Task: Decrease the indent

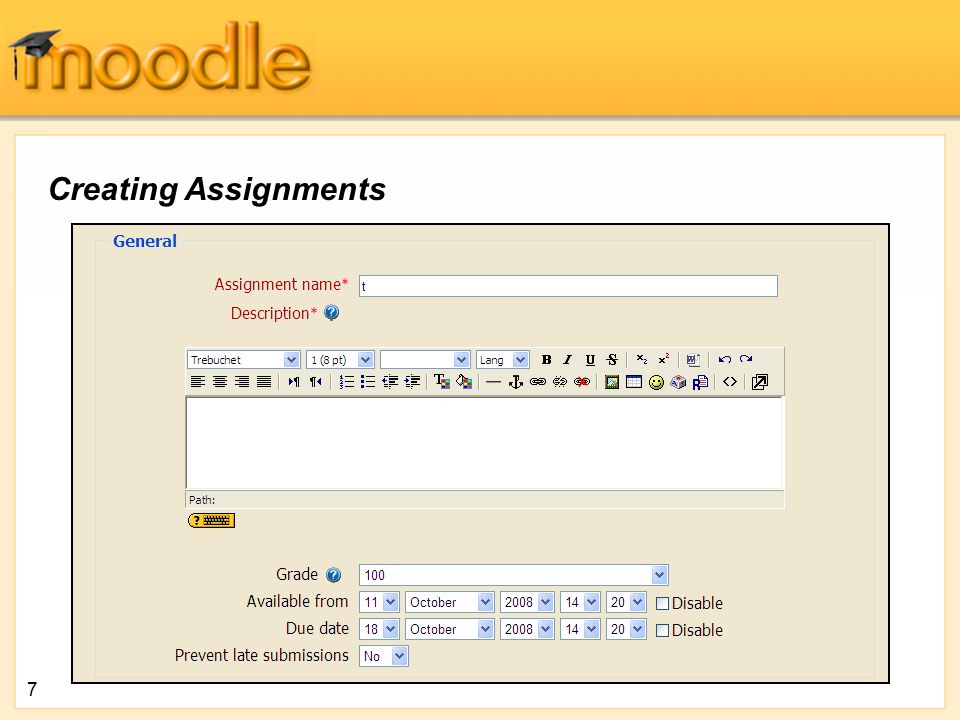Action: (x=389, y=382)
